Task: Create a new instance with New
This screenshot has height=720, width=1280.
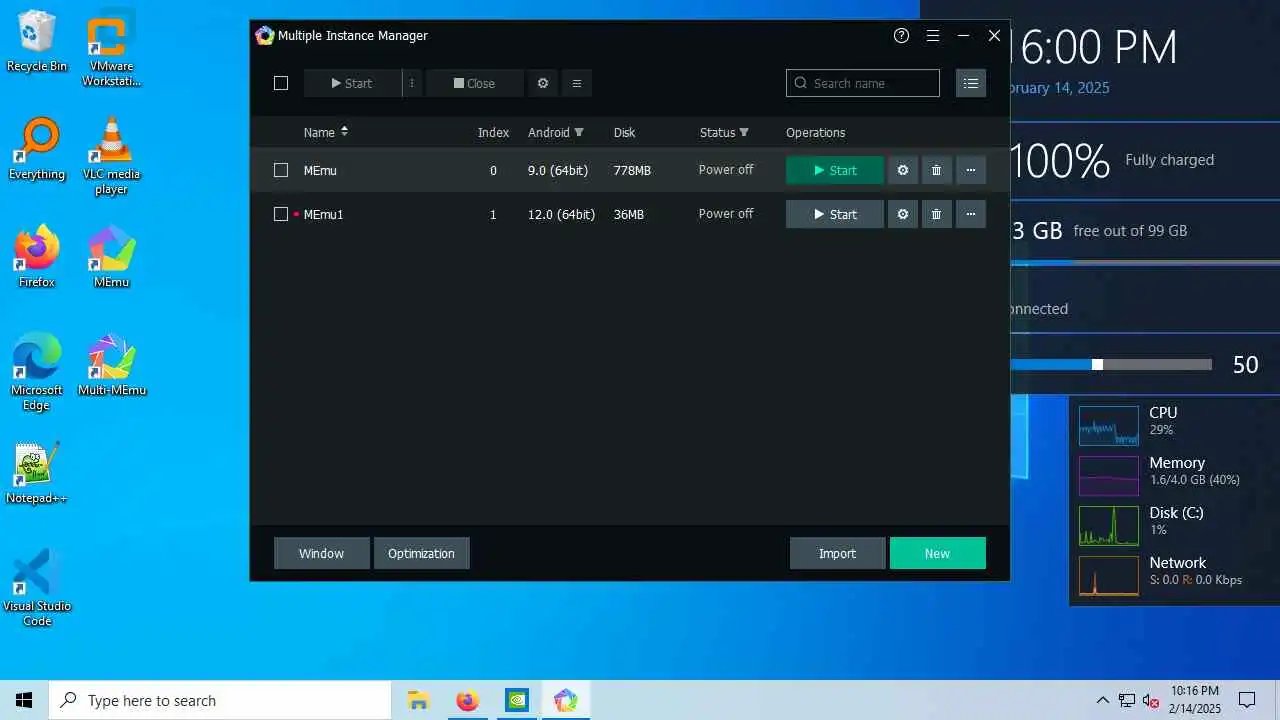Action: [x=937, y=553]
